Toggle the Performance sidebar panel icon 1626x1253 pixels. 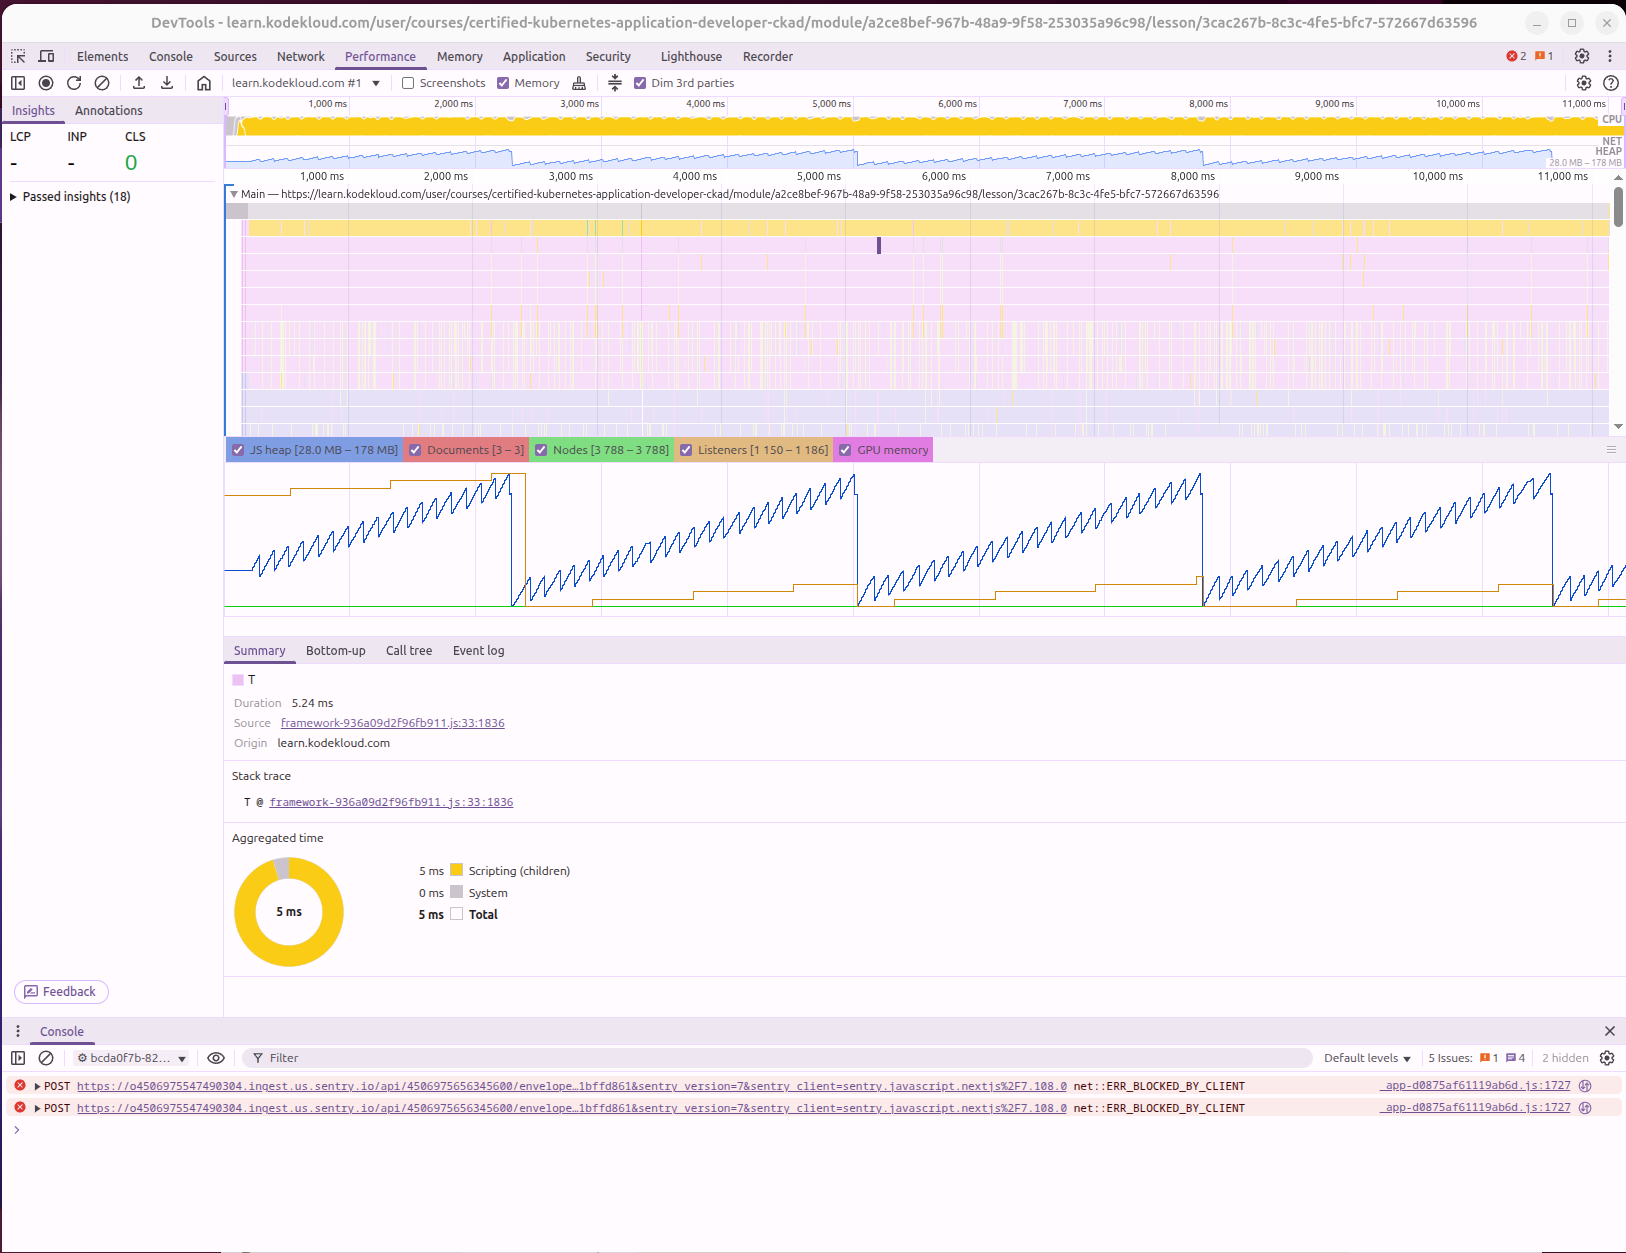18,83
